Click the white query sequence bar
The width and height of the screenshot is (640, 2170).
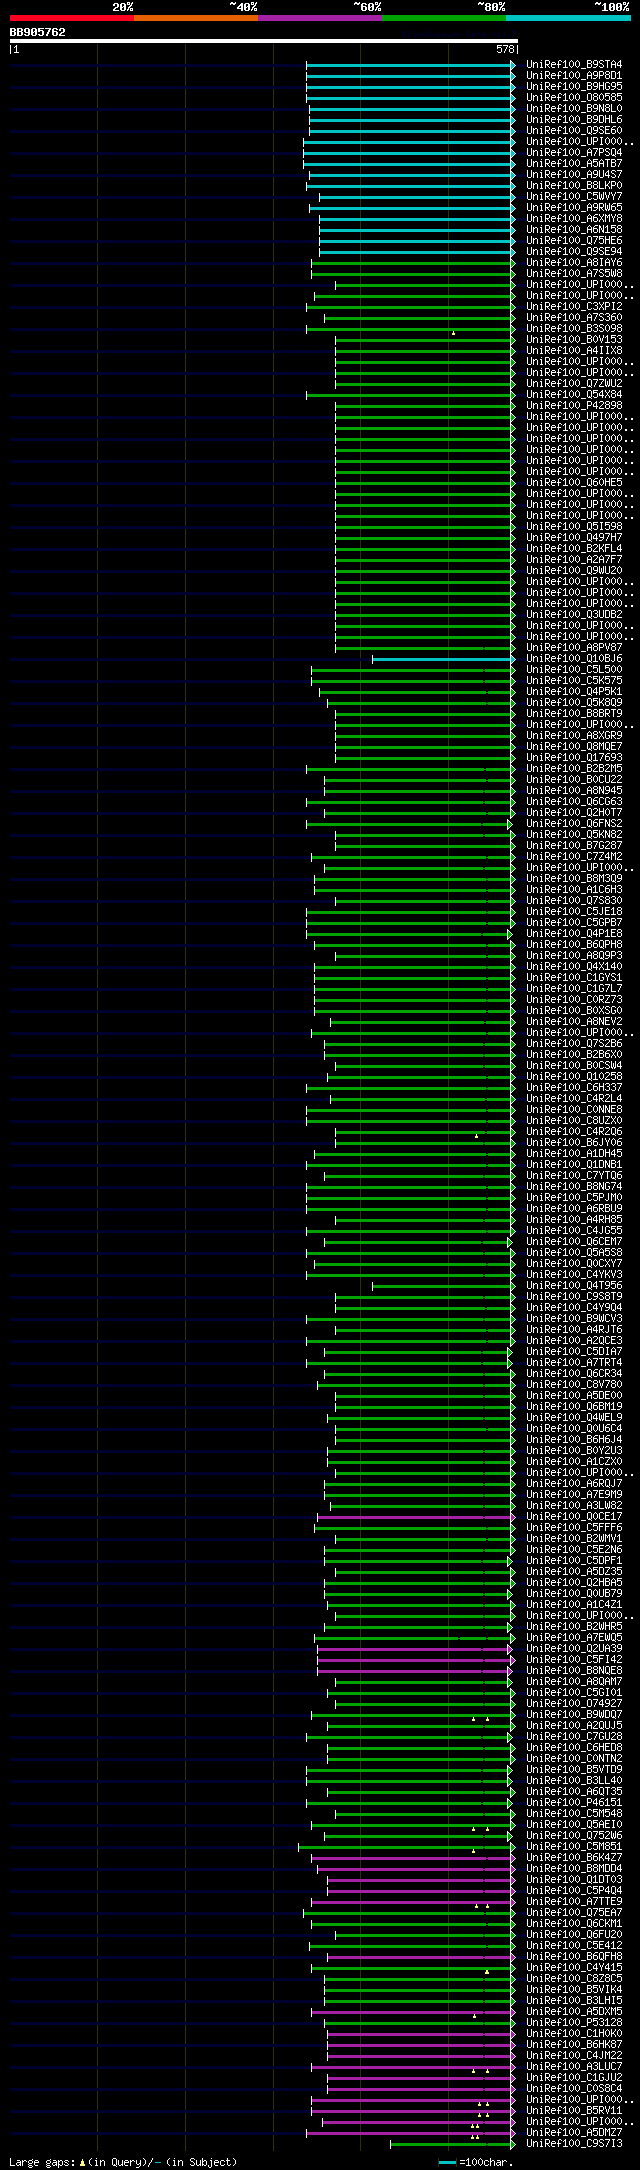(x=263, y=41)
